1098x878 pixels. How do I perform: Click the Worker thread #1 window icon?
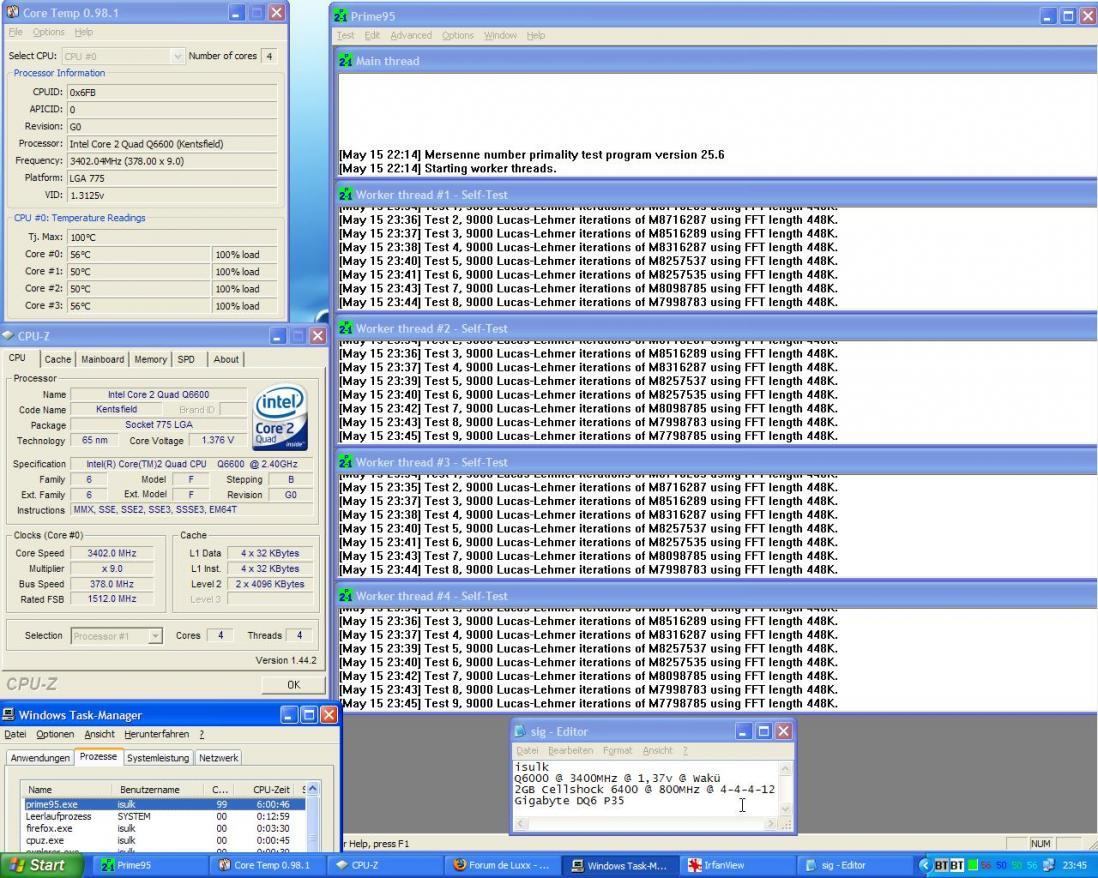[345, 195]
